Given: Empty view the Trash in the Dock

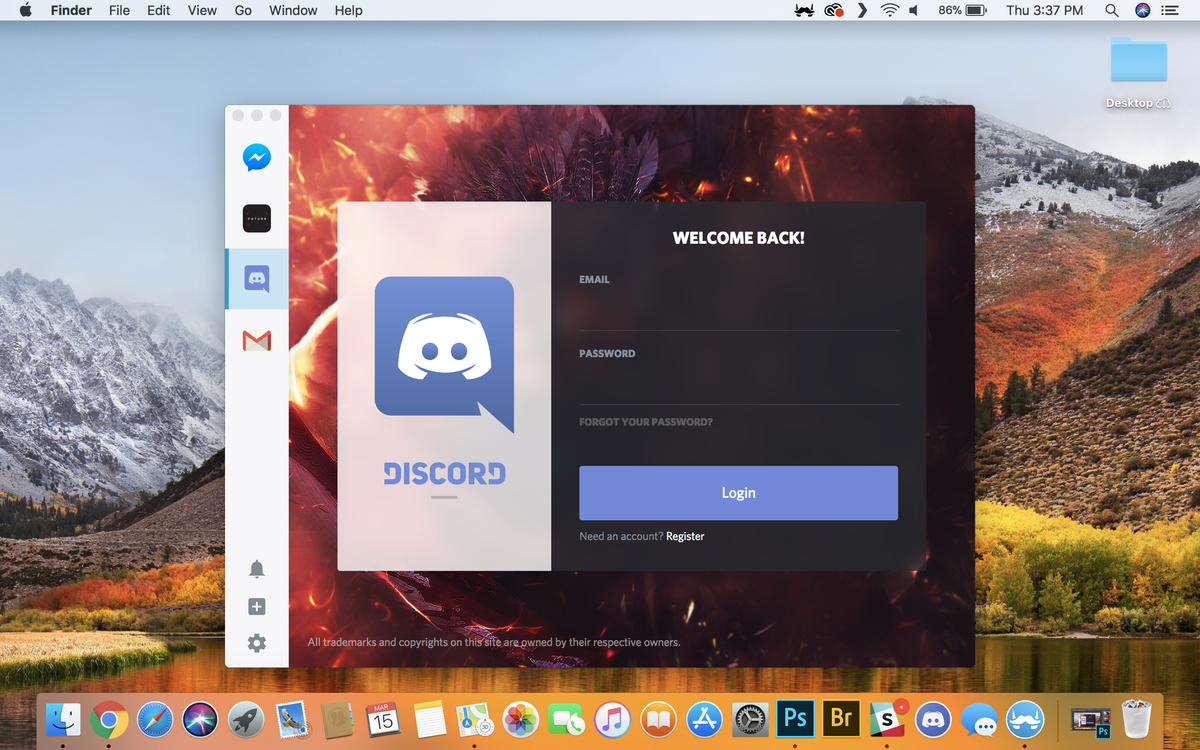Looking at the screenshot, I should pos(1136,718).
